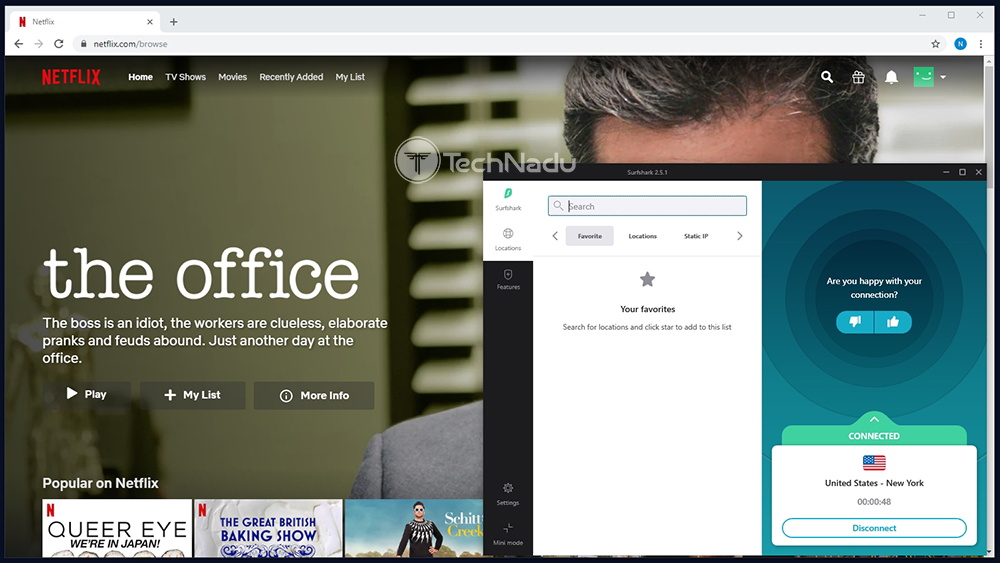The height and width of the screenshot is (563, 1000).
Task: Reload the Netflix page
Action: [x=59, y=44]
